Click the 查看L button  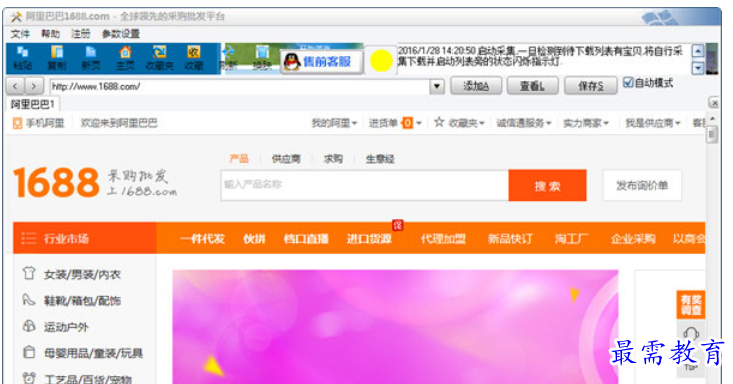click(x=532, y=86)
